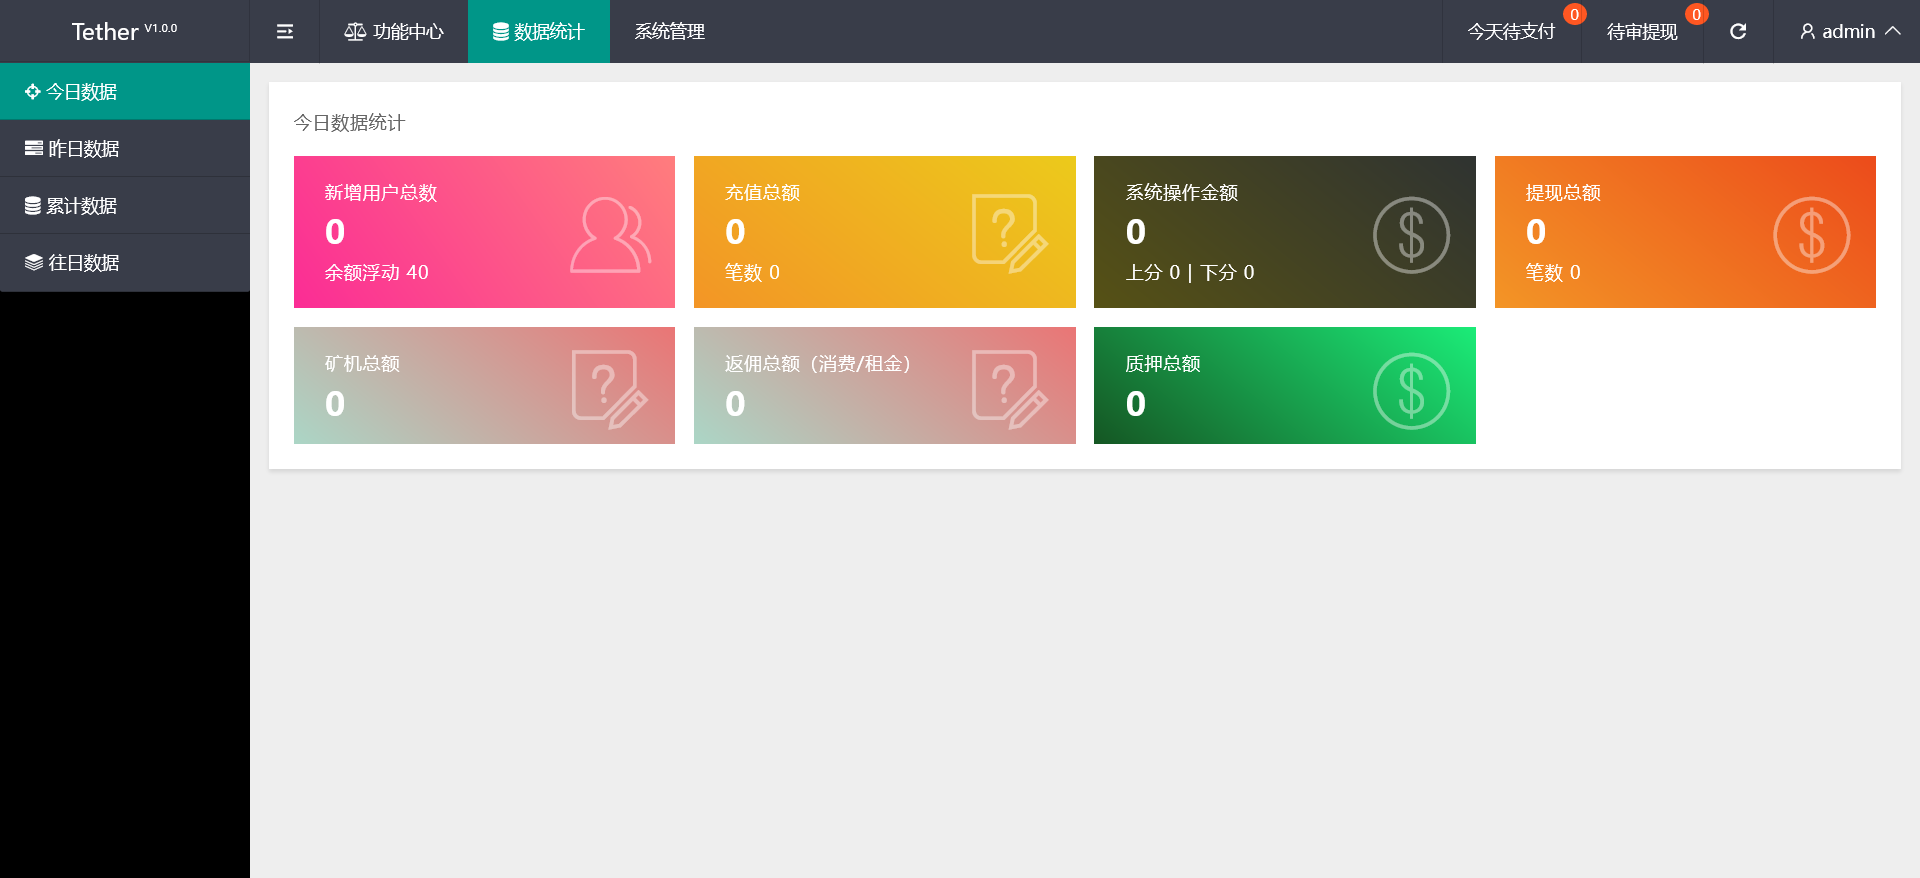Click the dollar icon on 提现总额 card
Screen dimensions: 1920x878
1811,235
